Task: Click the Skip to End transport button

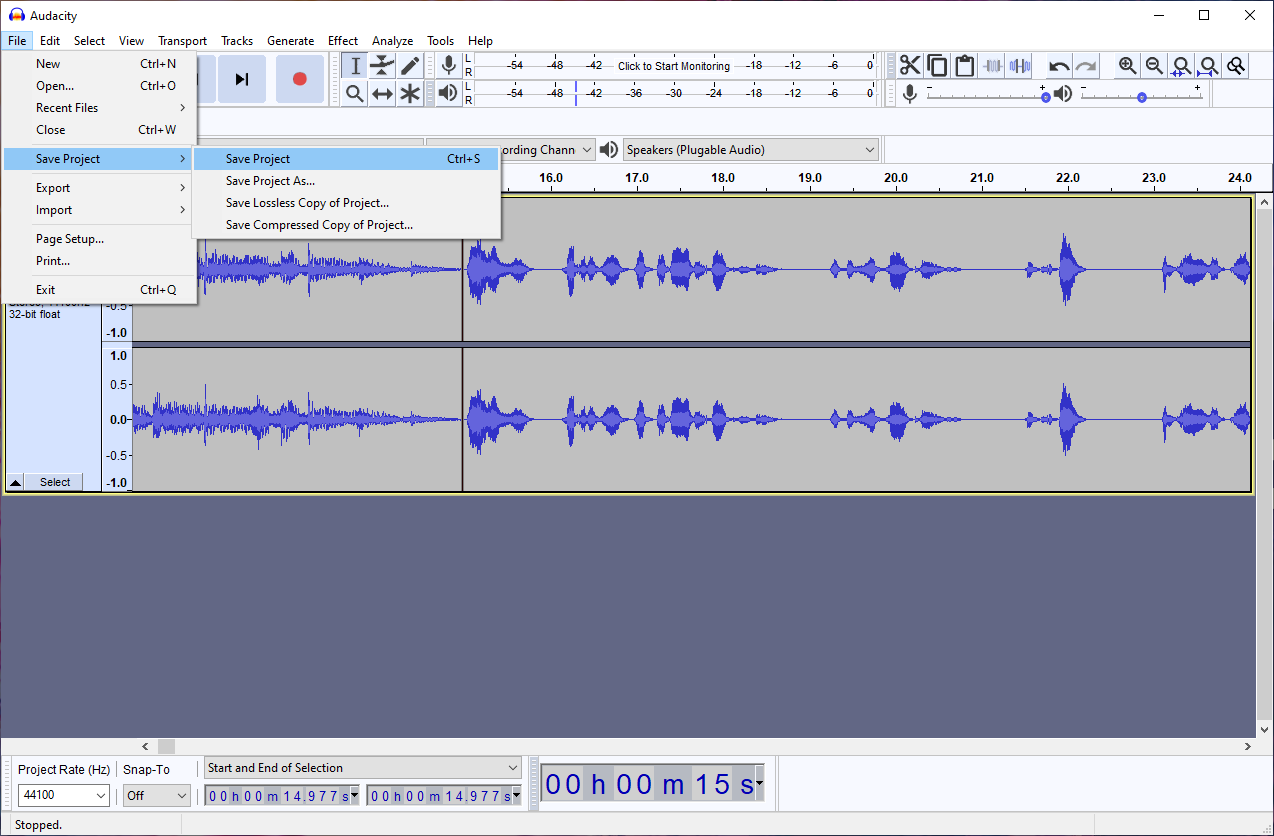Action: point(241,79)
